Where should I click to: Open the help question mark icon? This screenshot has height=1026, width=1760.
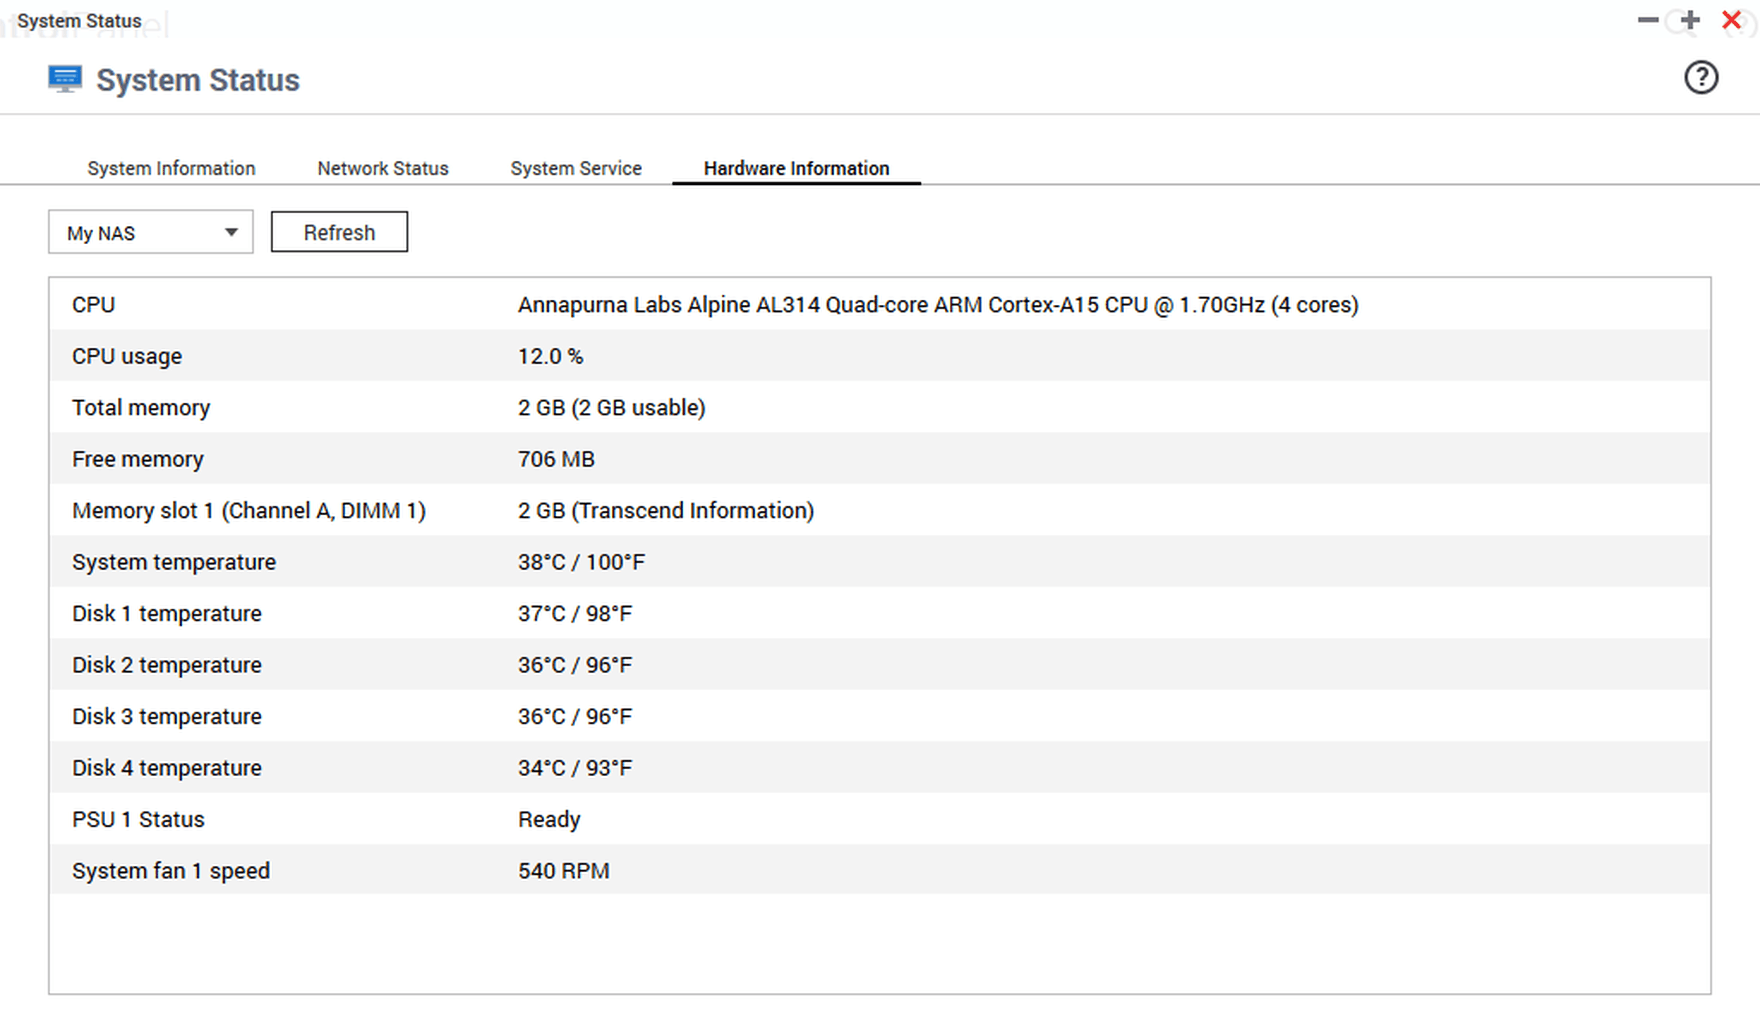coord(1700,78)
